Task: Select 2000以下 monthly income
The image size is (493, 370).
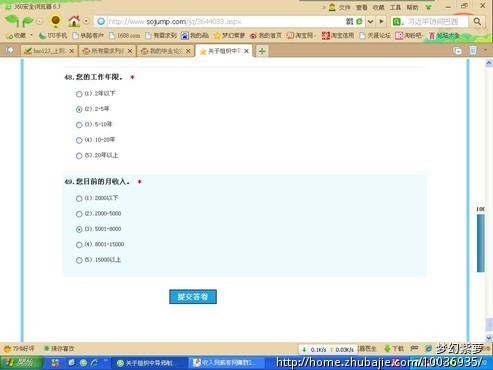Action: tap(79, 199)
